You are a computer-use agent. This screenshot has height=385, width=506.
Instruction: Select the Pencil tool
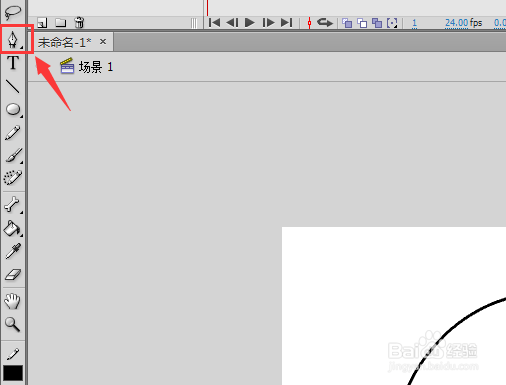13,132
